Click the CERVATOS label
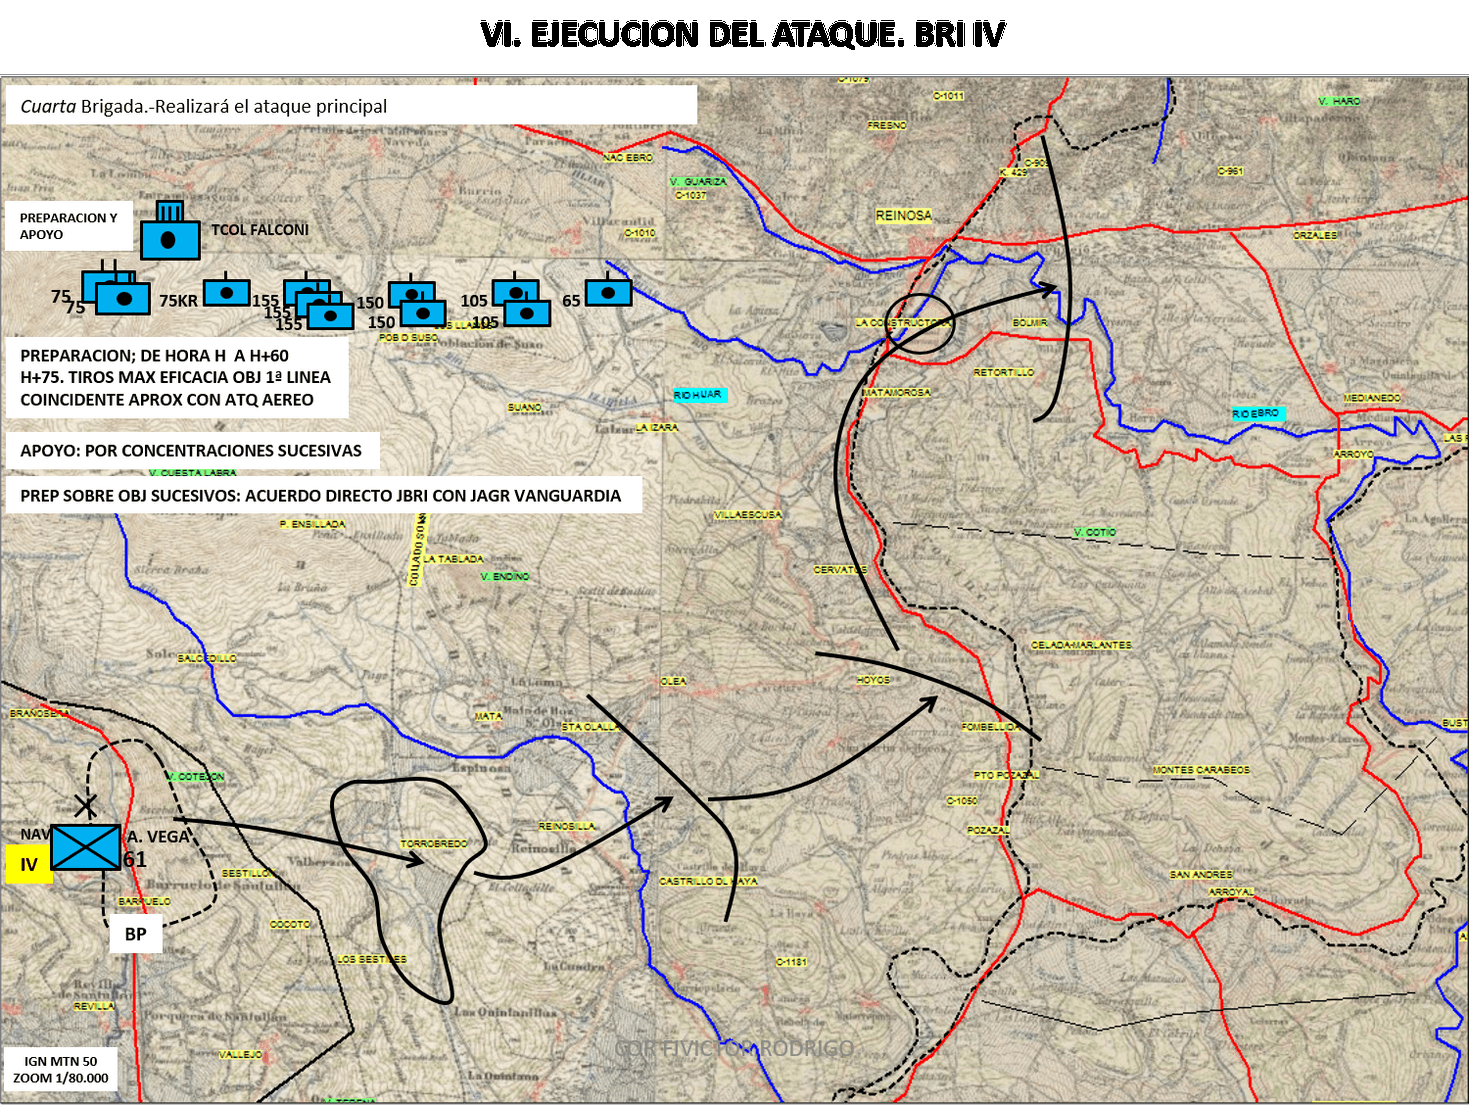Viewport: 1469px width, 1105px height. [840, 570]
